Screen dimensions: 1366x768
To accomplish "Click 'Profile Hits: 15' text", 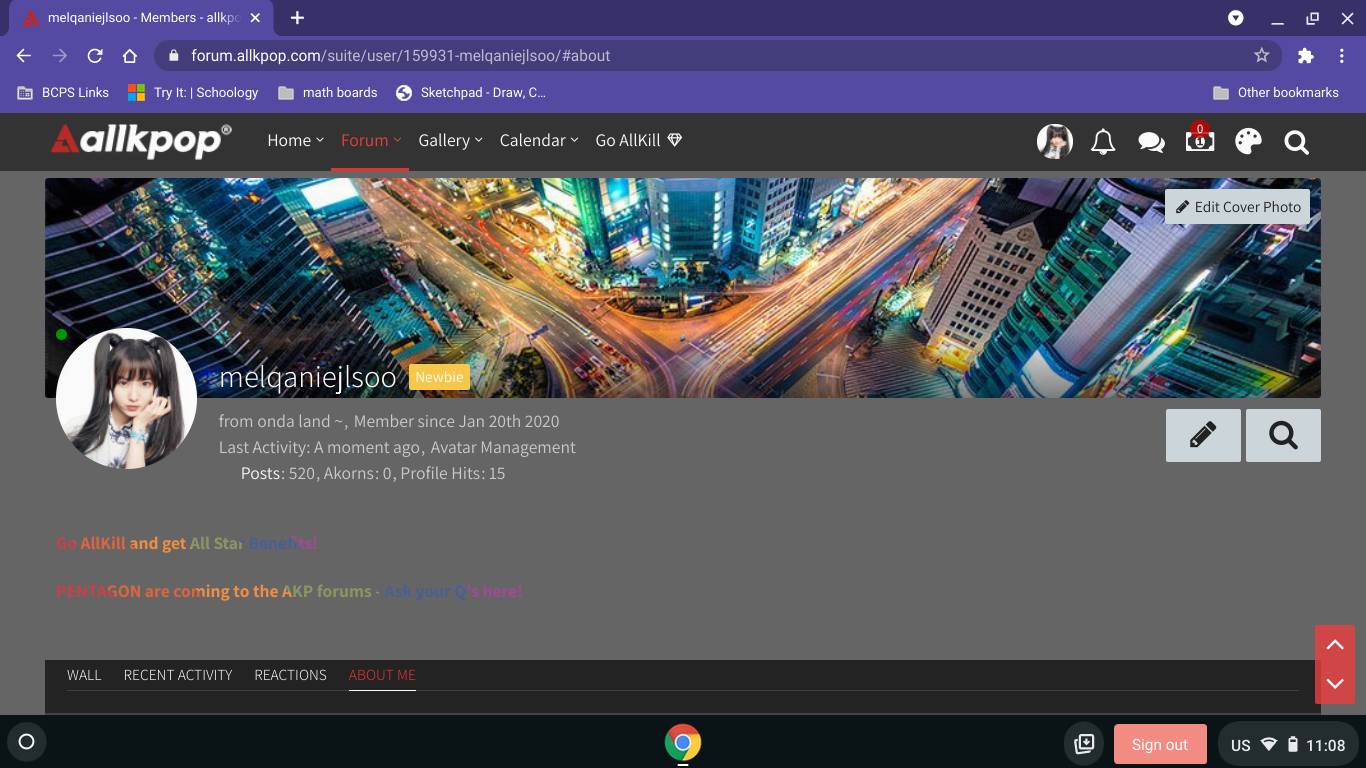I will coord(453,473).
